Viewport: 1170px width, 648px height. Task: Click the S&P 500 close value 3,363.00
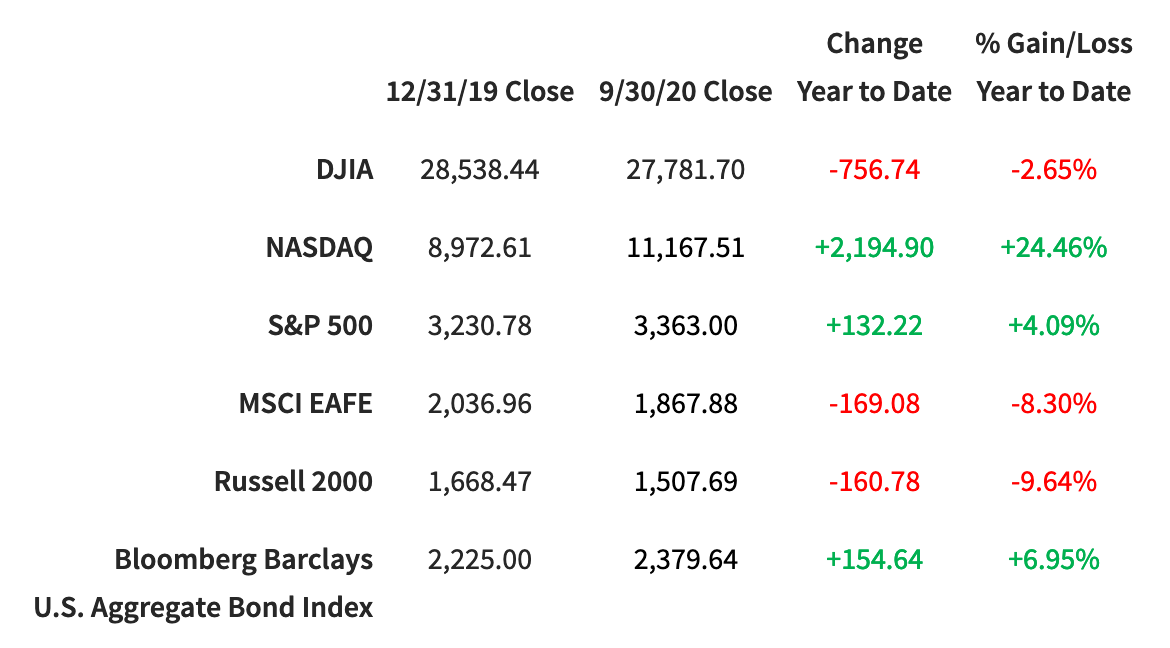pos(685,326)
